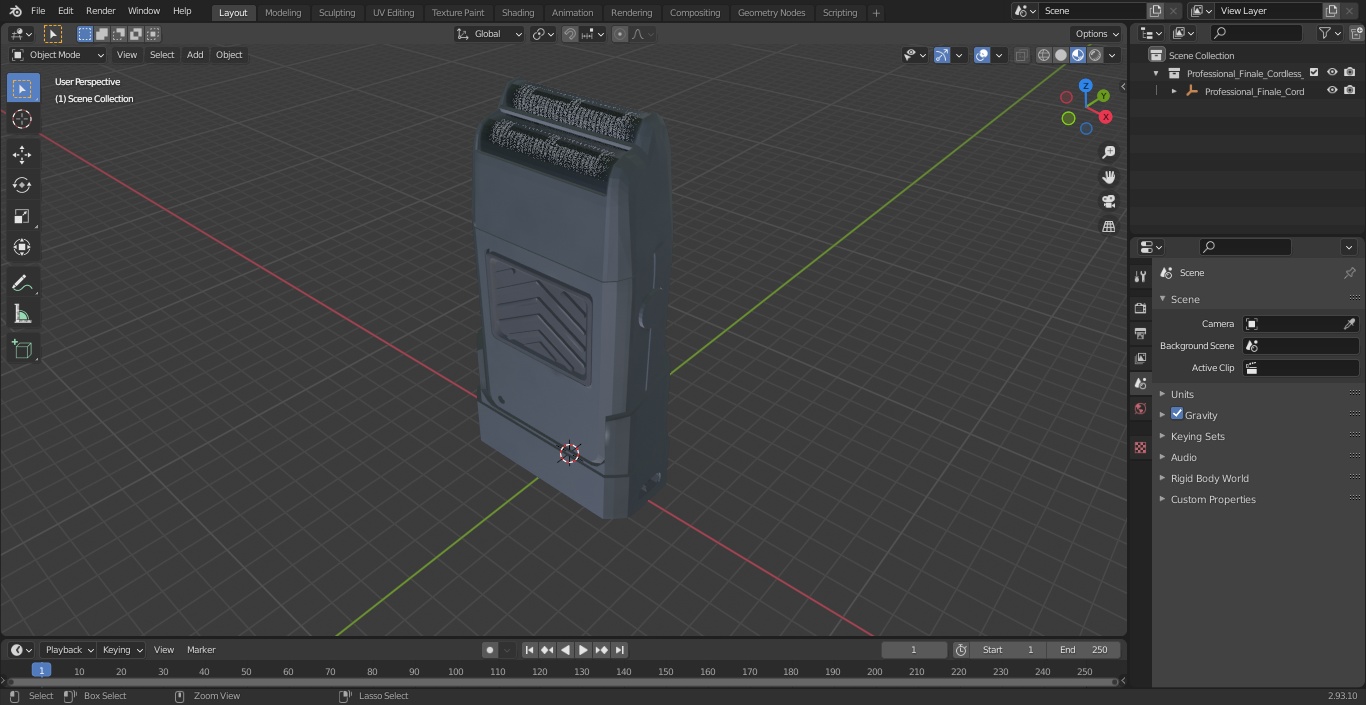Screen dimensions: 1366x705
Task: Switch to the Geometry Nodes tab
Action: point(771,12)
